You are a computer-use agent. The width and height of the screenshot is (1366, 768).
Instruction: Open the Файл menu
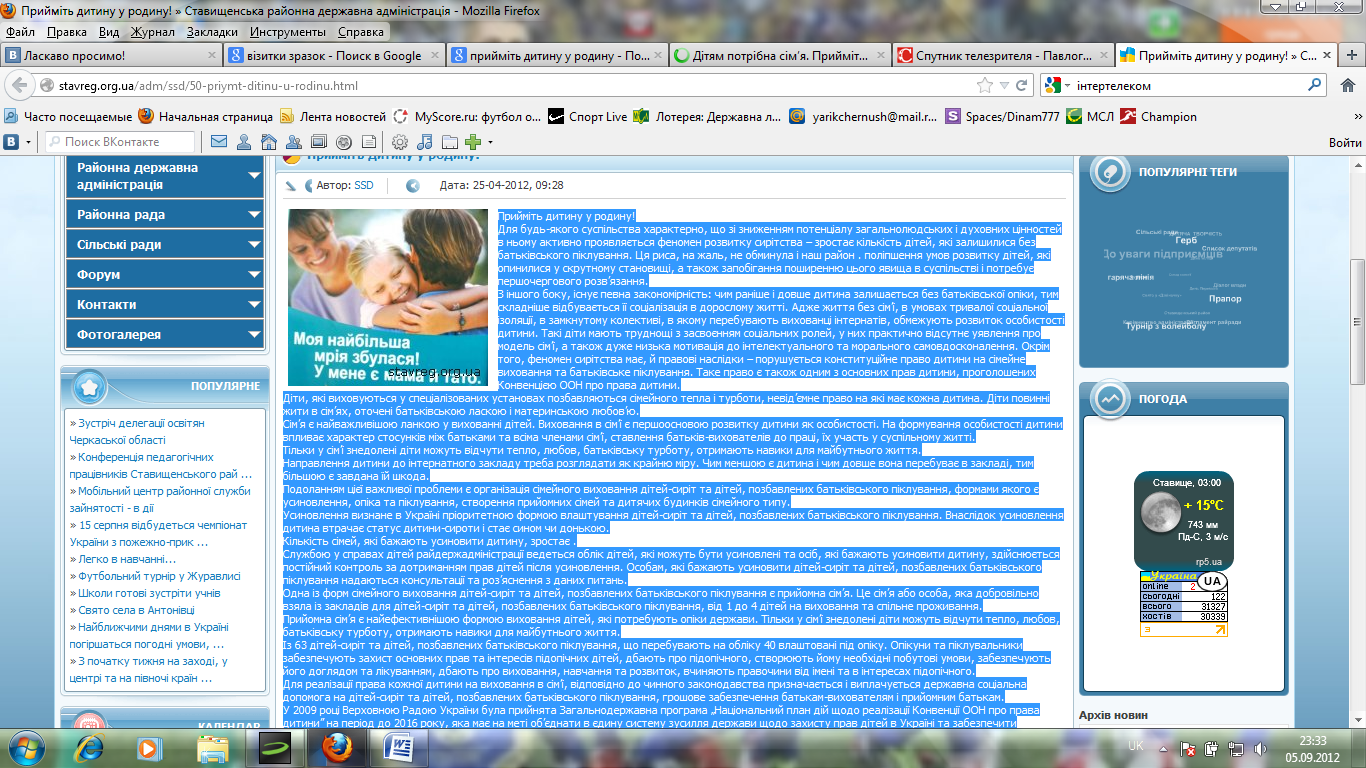(x=21, y=32)
